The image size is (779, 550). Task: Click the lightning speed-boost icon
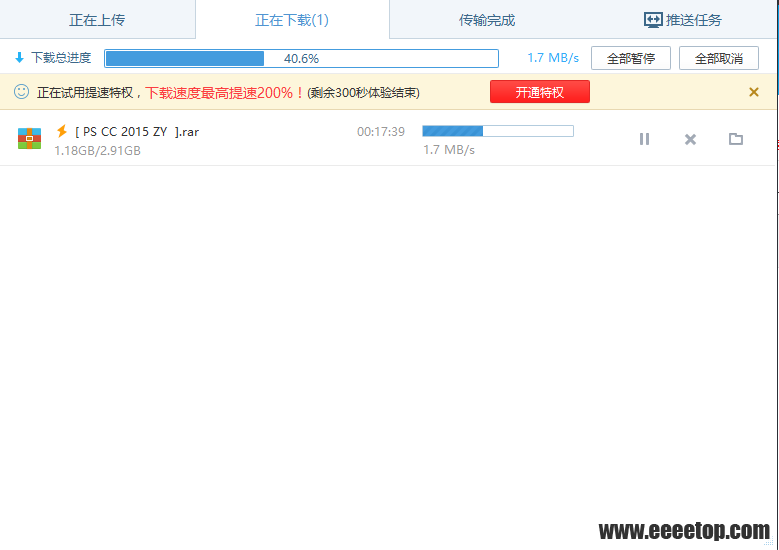tap(62, 131)
